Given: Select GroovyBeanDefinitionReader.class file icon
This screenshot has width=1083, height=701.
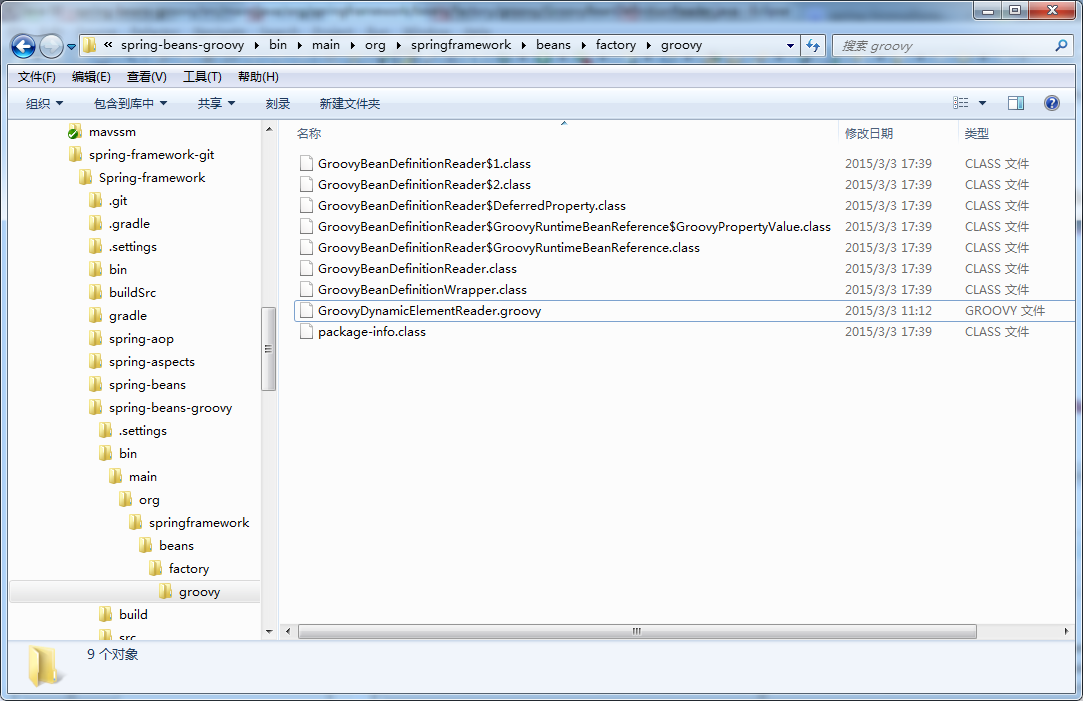Looking at the screenshot, I should coord(306,269).
